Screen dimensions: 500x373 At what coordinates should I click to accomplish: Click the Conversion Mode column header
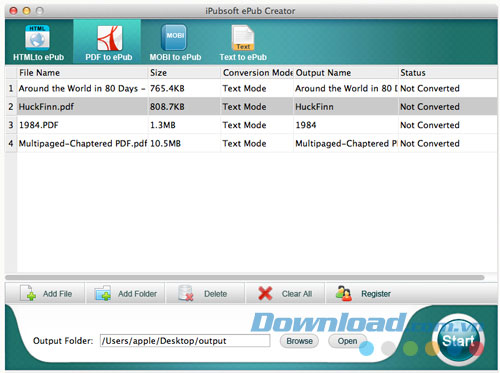257,73
